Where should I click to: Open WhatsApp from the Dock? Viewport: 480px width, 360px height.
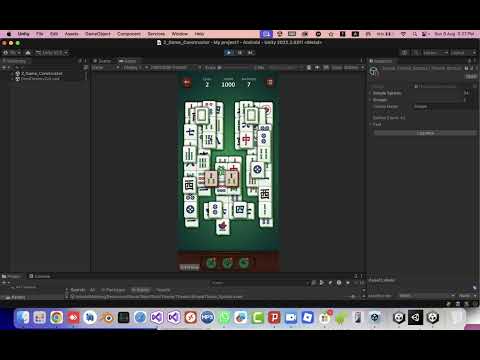(224, 318)
